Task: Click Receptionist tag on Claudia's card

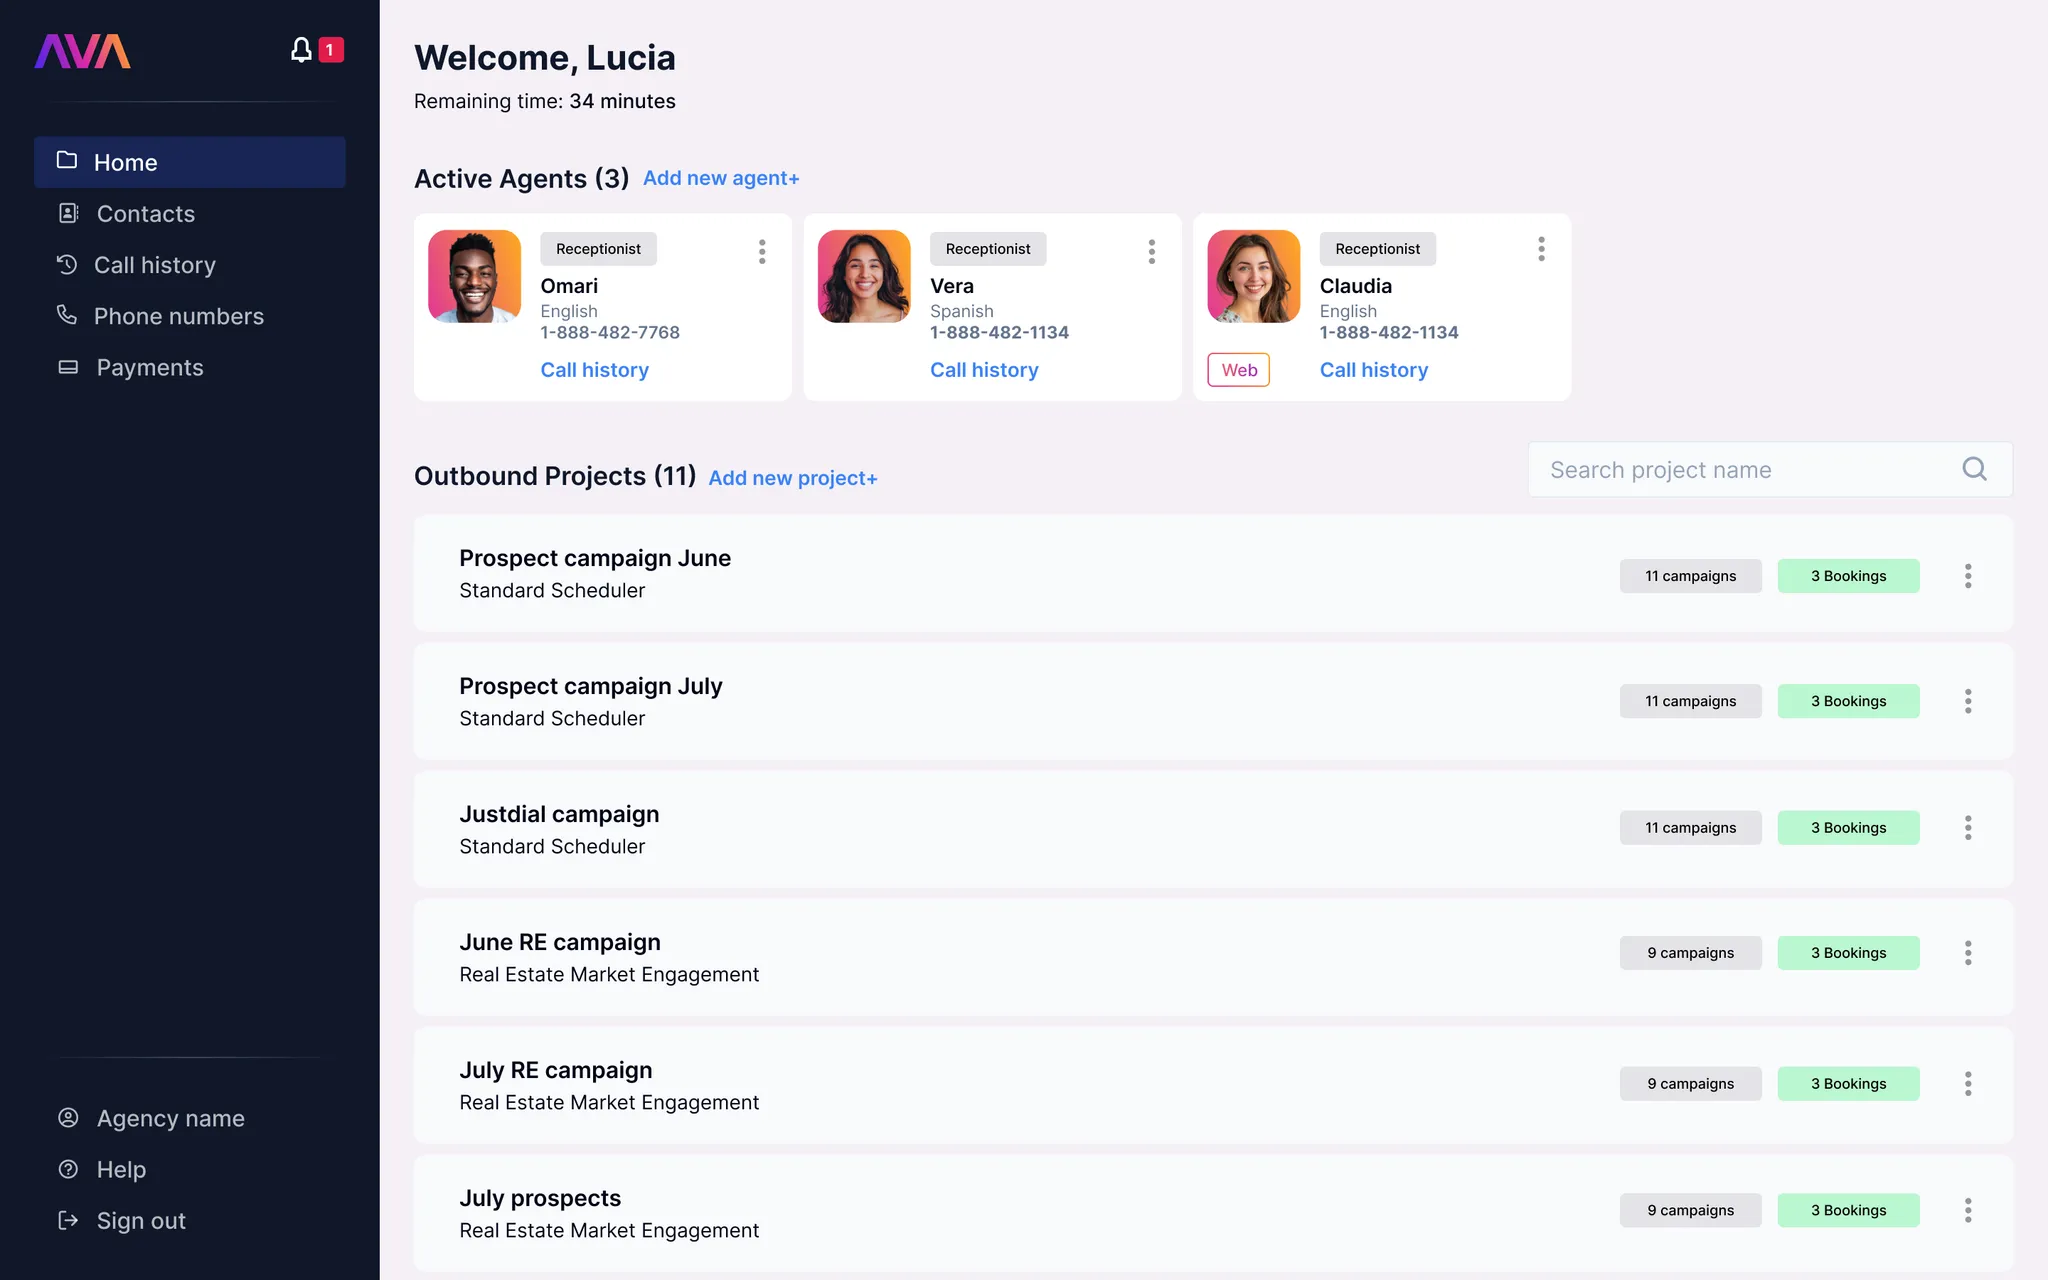Action: (1378, 249)
